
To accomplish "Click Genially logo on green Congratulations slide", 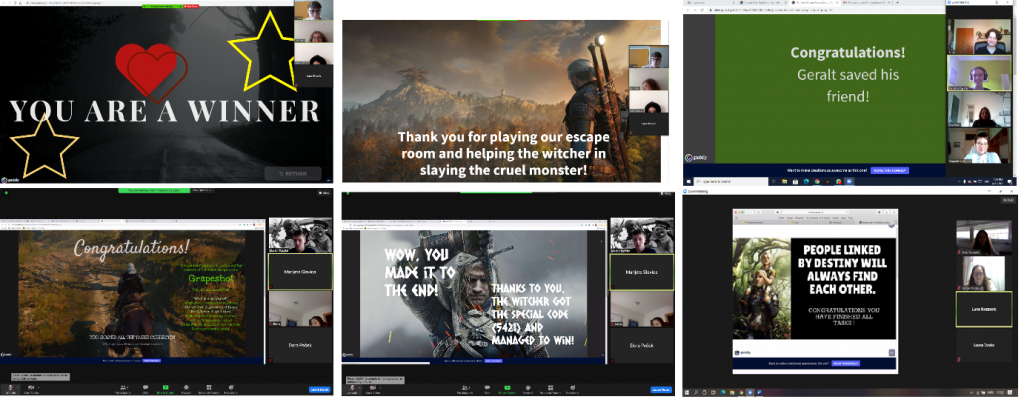I will pyautogui.click(x=697, y=157).
